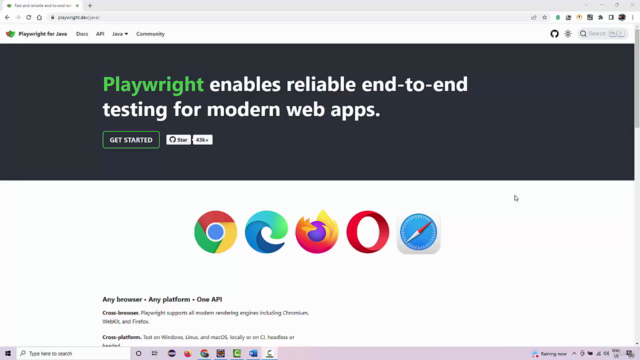Open the yellow circular extension icon
This screenshot has height=360, width=640.
click(579, 18)
